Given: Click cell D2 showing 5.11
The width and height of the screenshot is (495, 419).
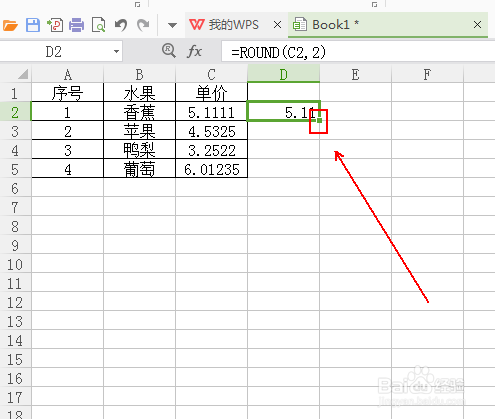Looking at the screenshot, I should 283,111.
